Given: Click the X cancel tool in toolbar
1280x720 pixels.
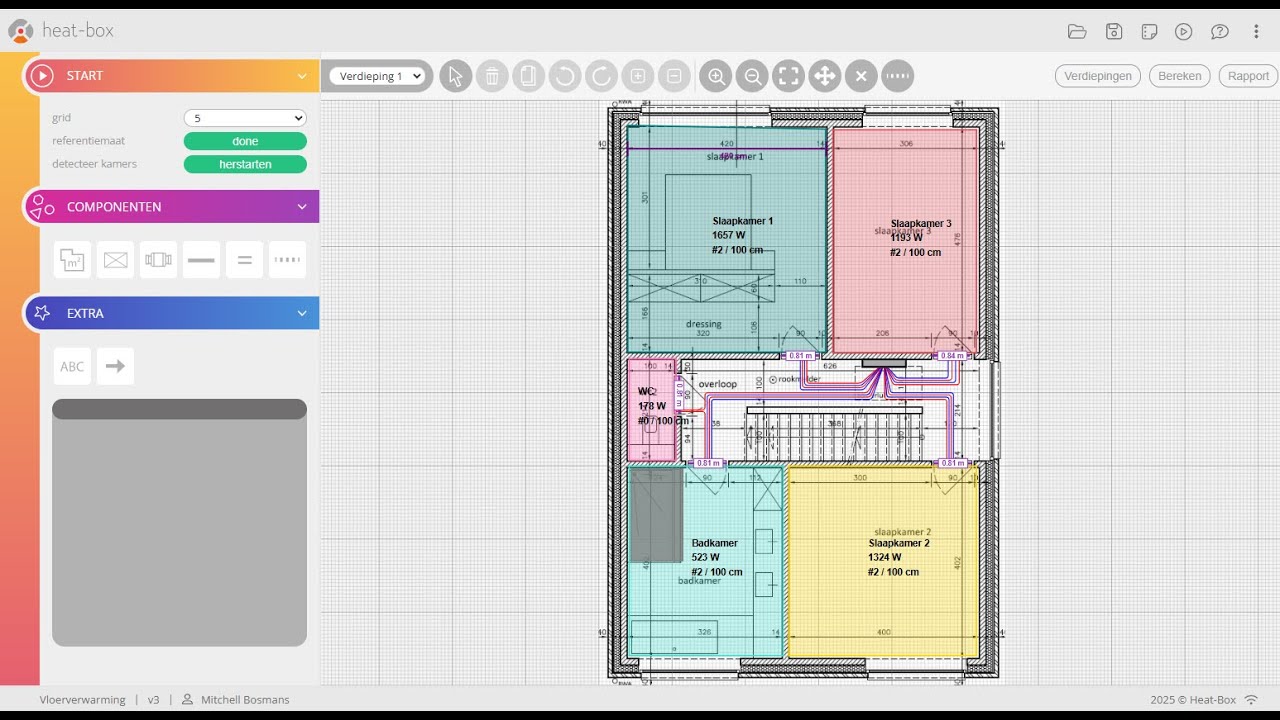Looking at the screenshot, I should 861,76.
